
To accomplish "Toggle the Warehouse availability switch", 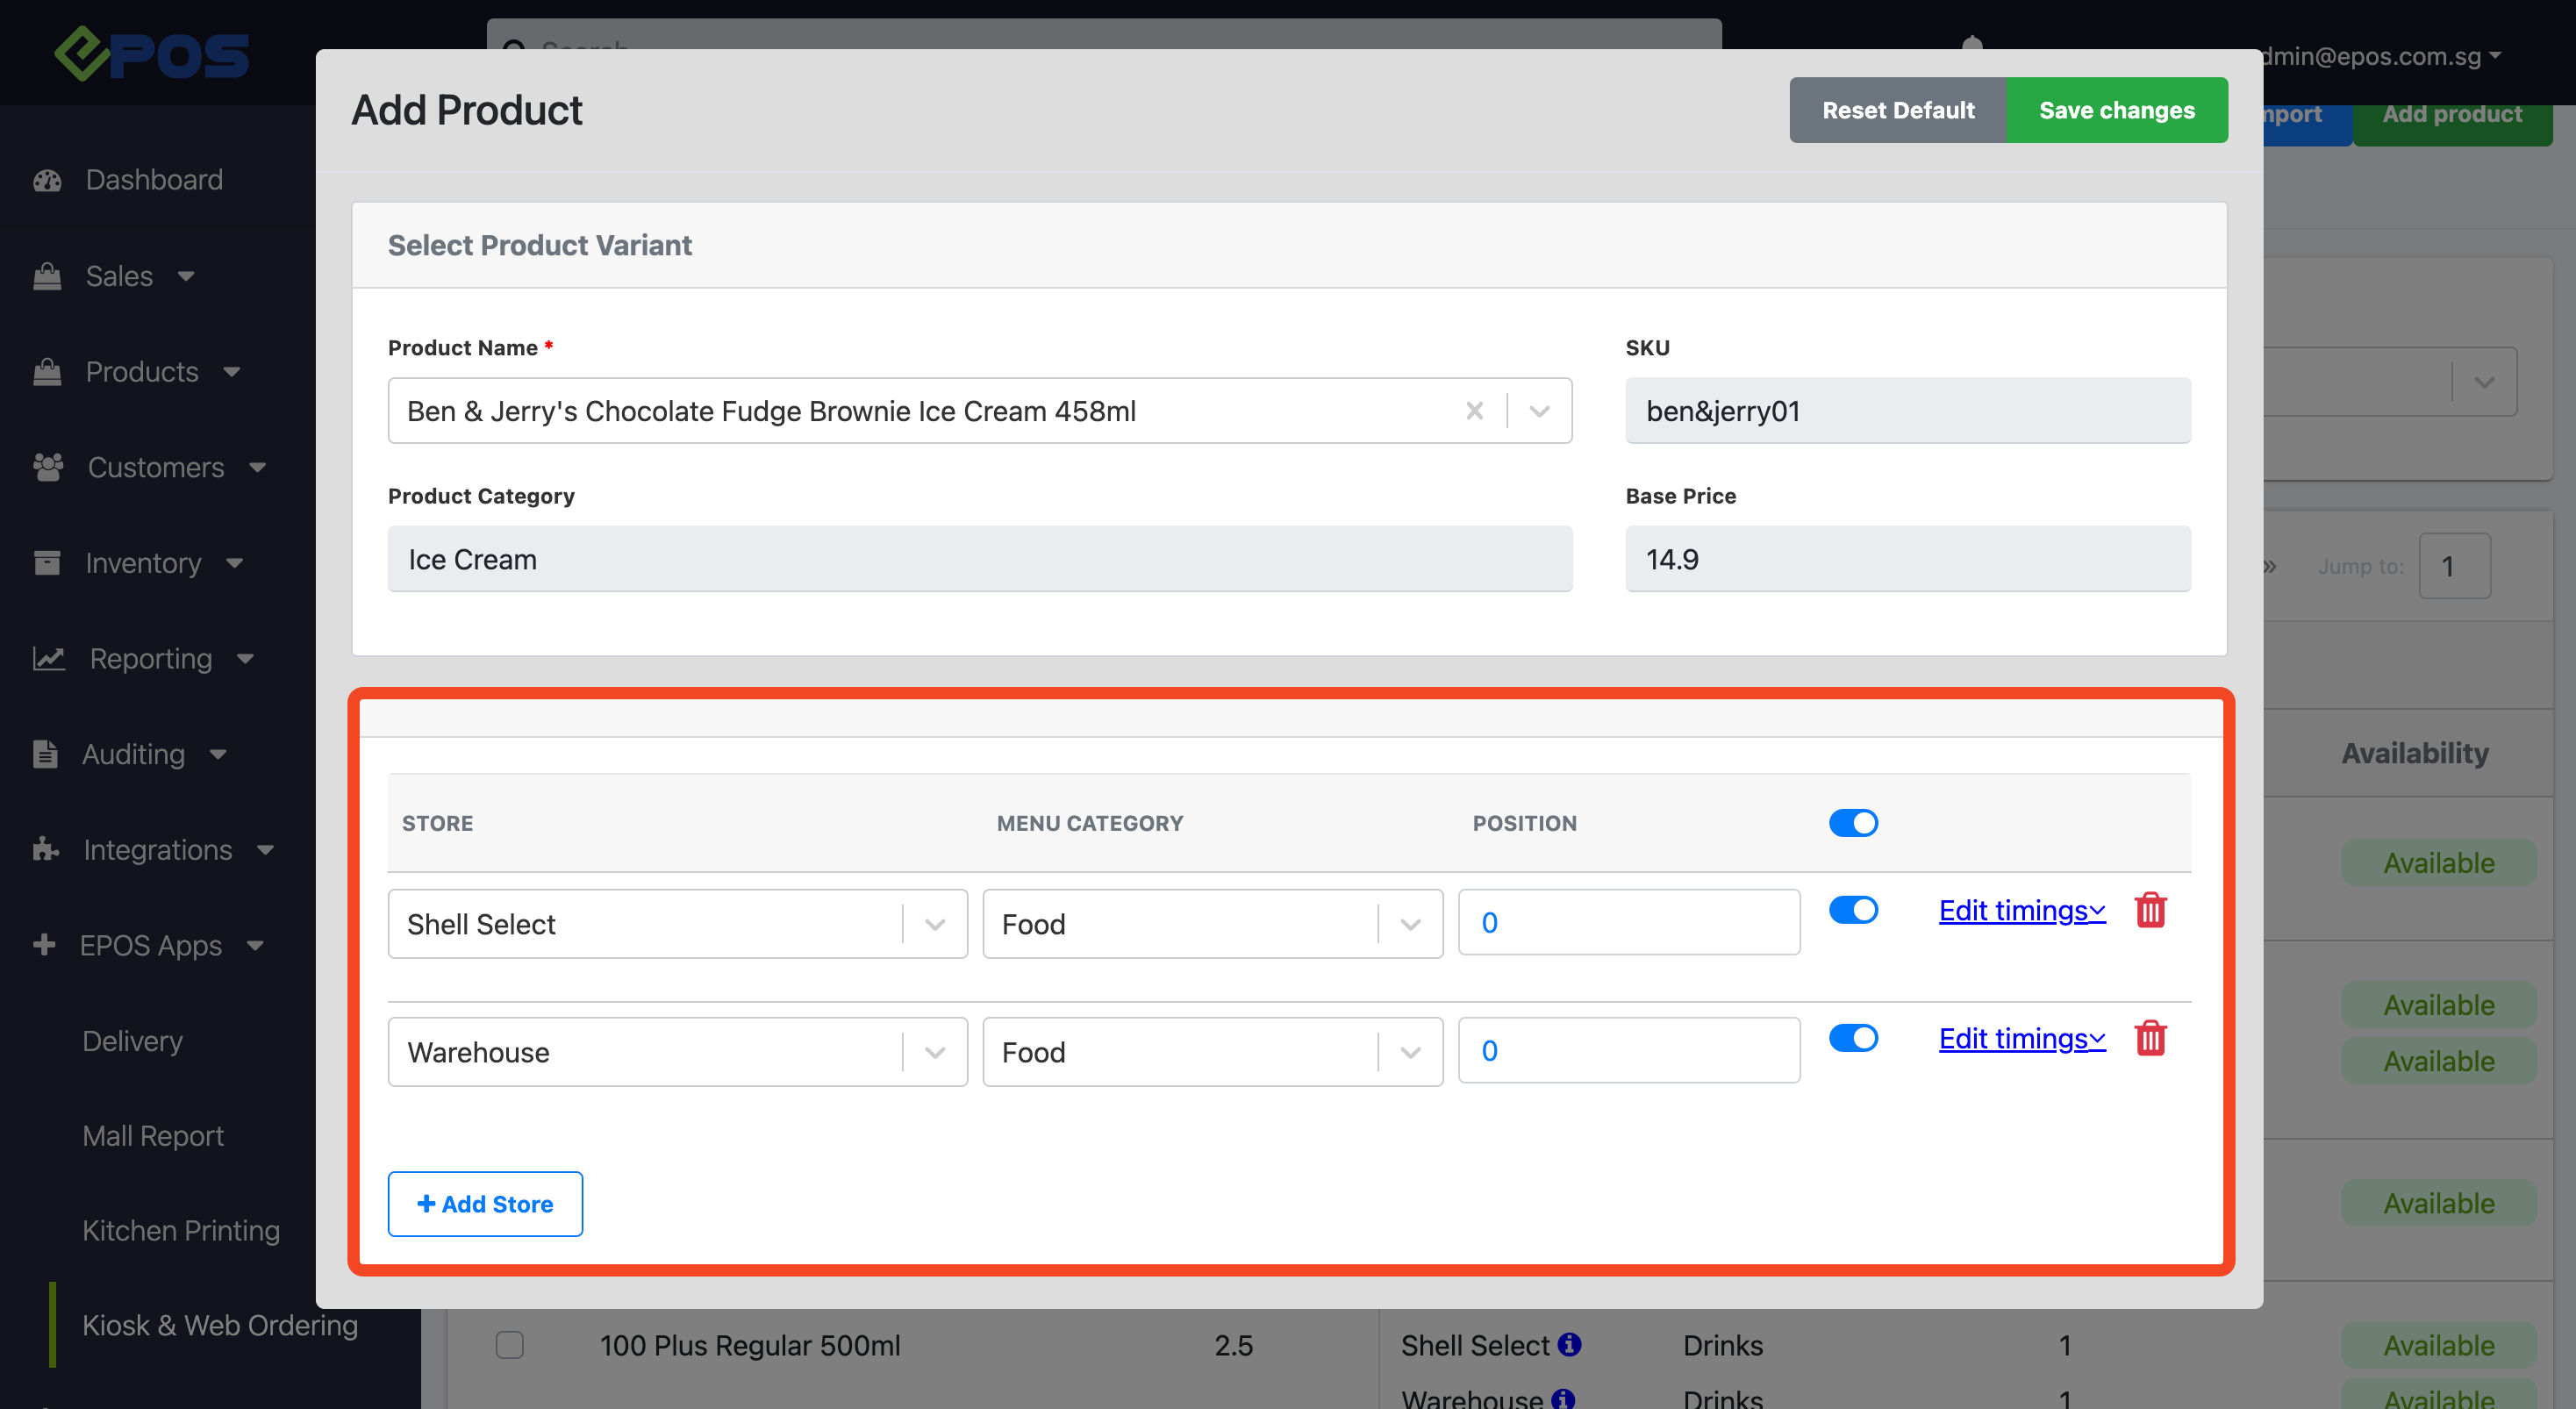I will [1853, 1038].
